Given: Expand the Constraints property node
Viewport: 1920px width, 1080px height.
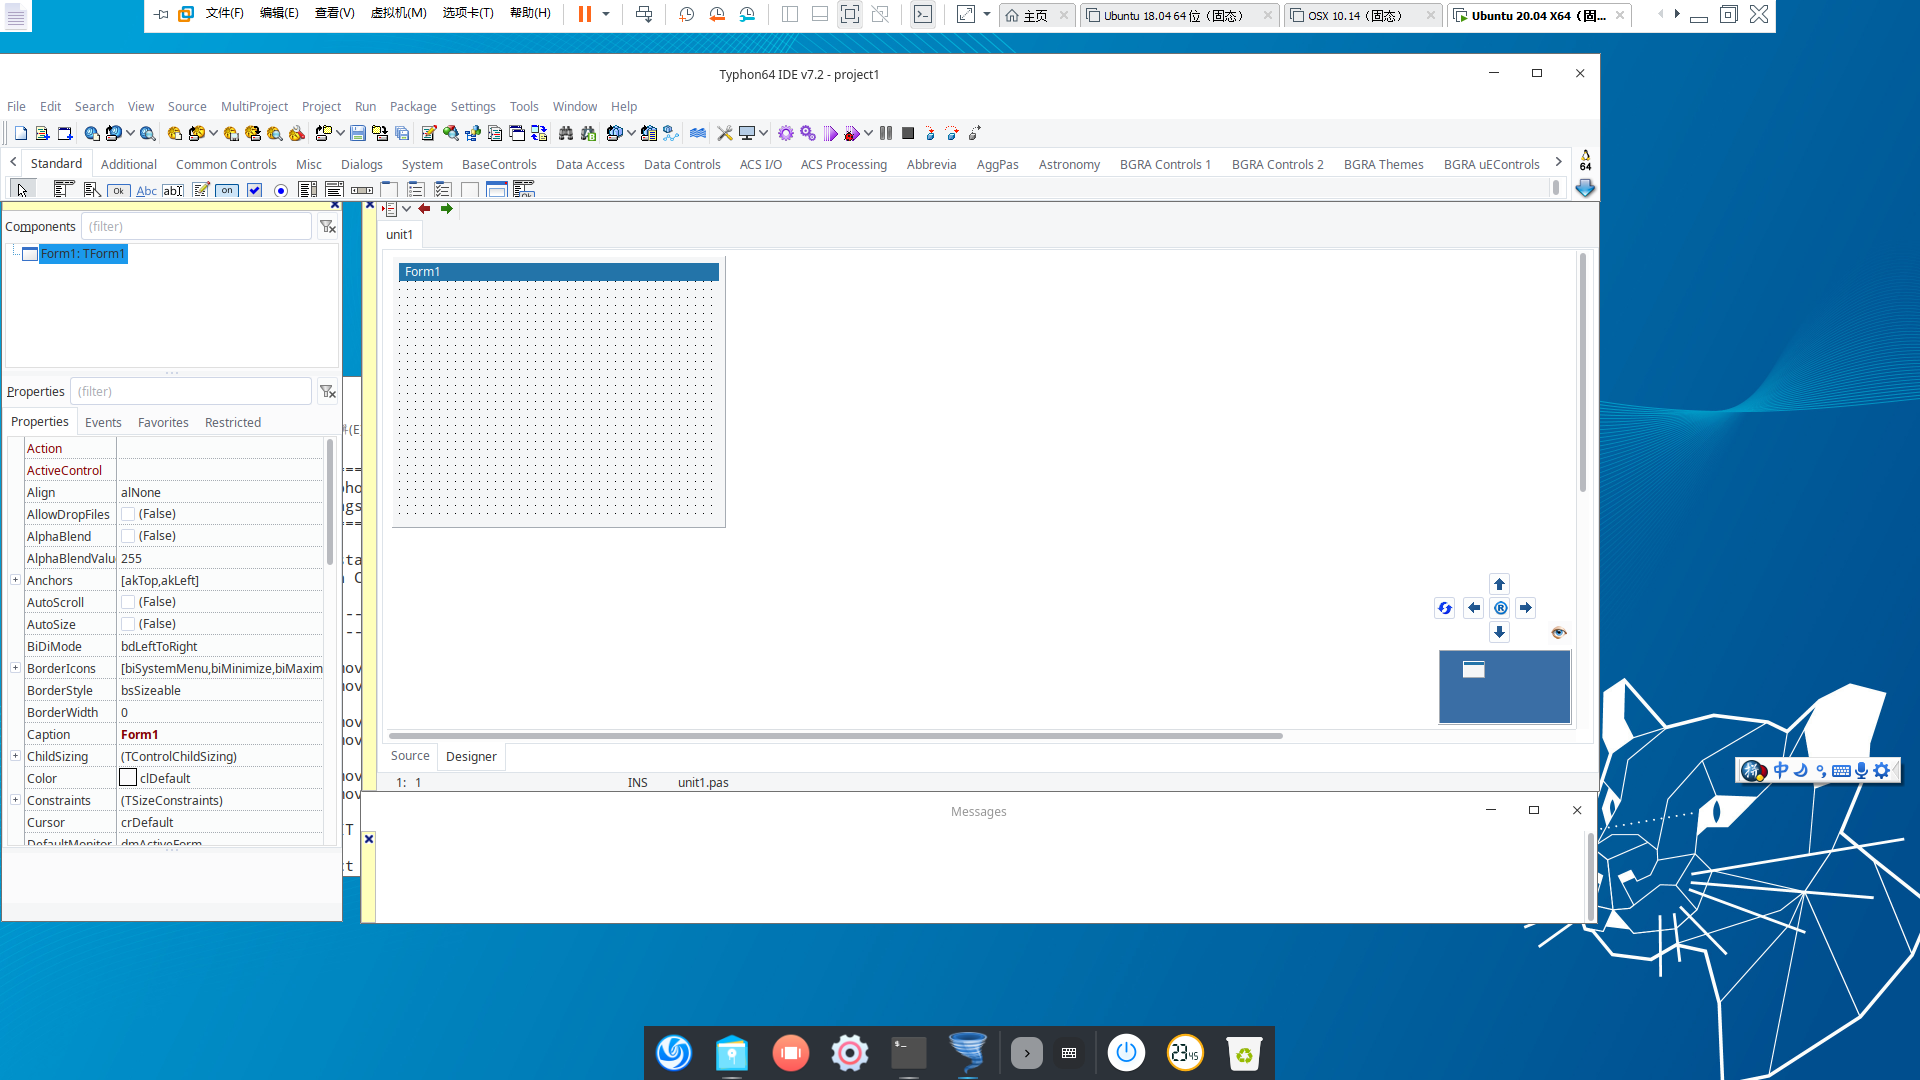Looking at the screenshot, I should [x=15, y=800].
